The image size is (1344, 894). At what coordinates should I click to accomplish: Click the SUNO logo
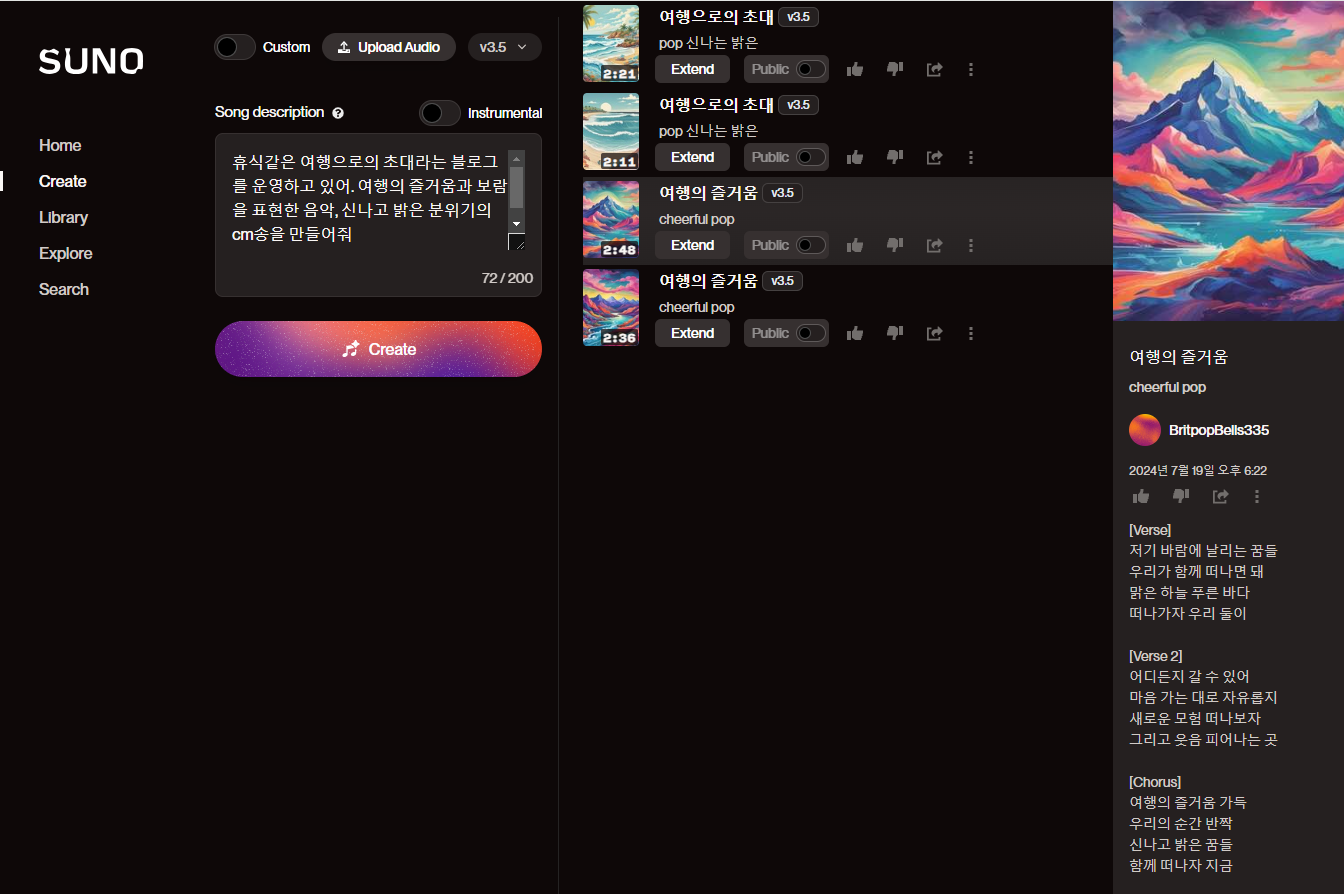91,61
